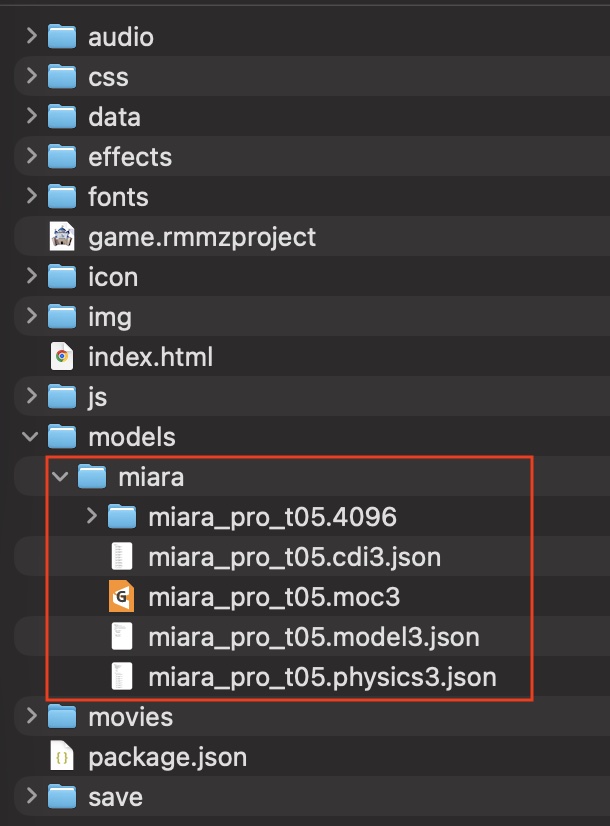Select the game.rmmzproject file name
The image size is (610, 826).
tap(202, 238)
